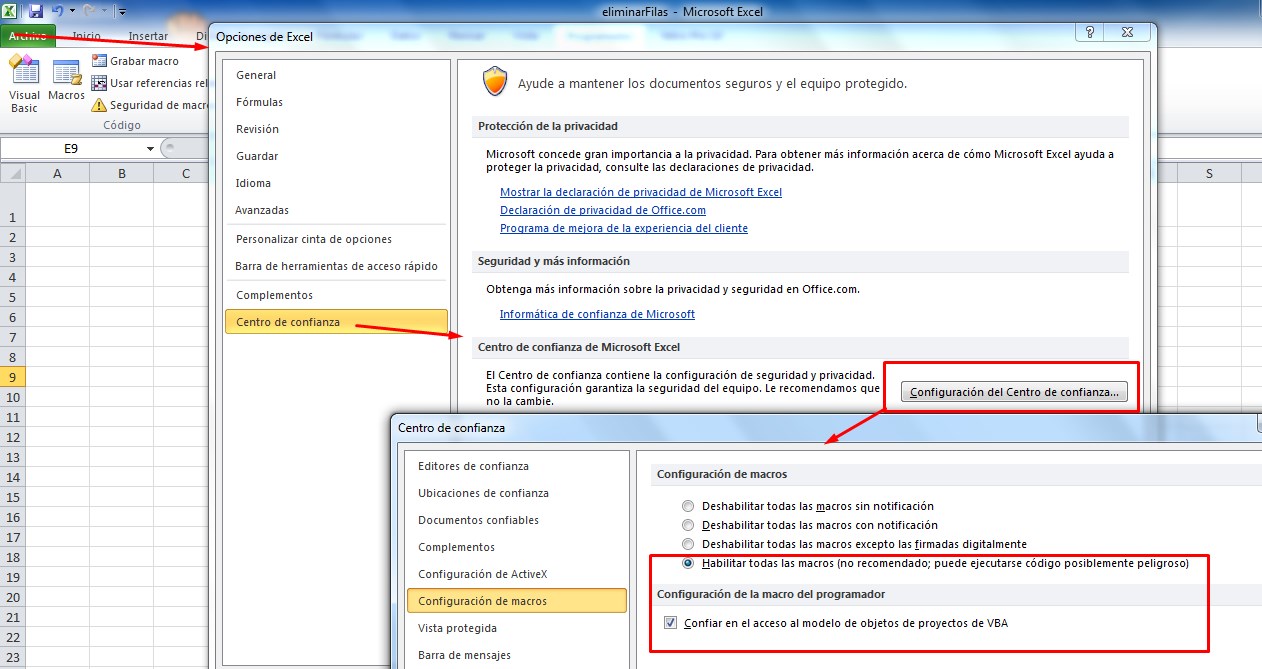The height and width of the screenshot is (669, 1262).
Task: Switch to Insertar ribbon tab
Action: click(x=148, y=36)
